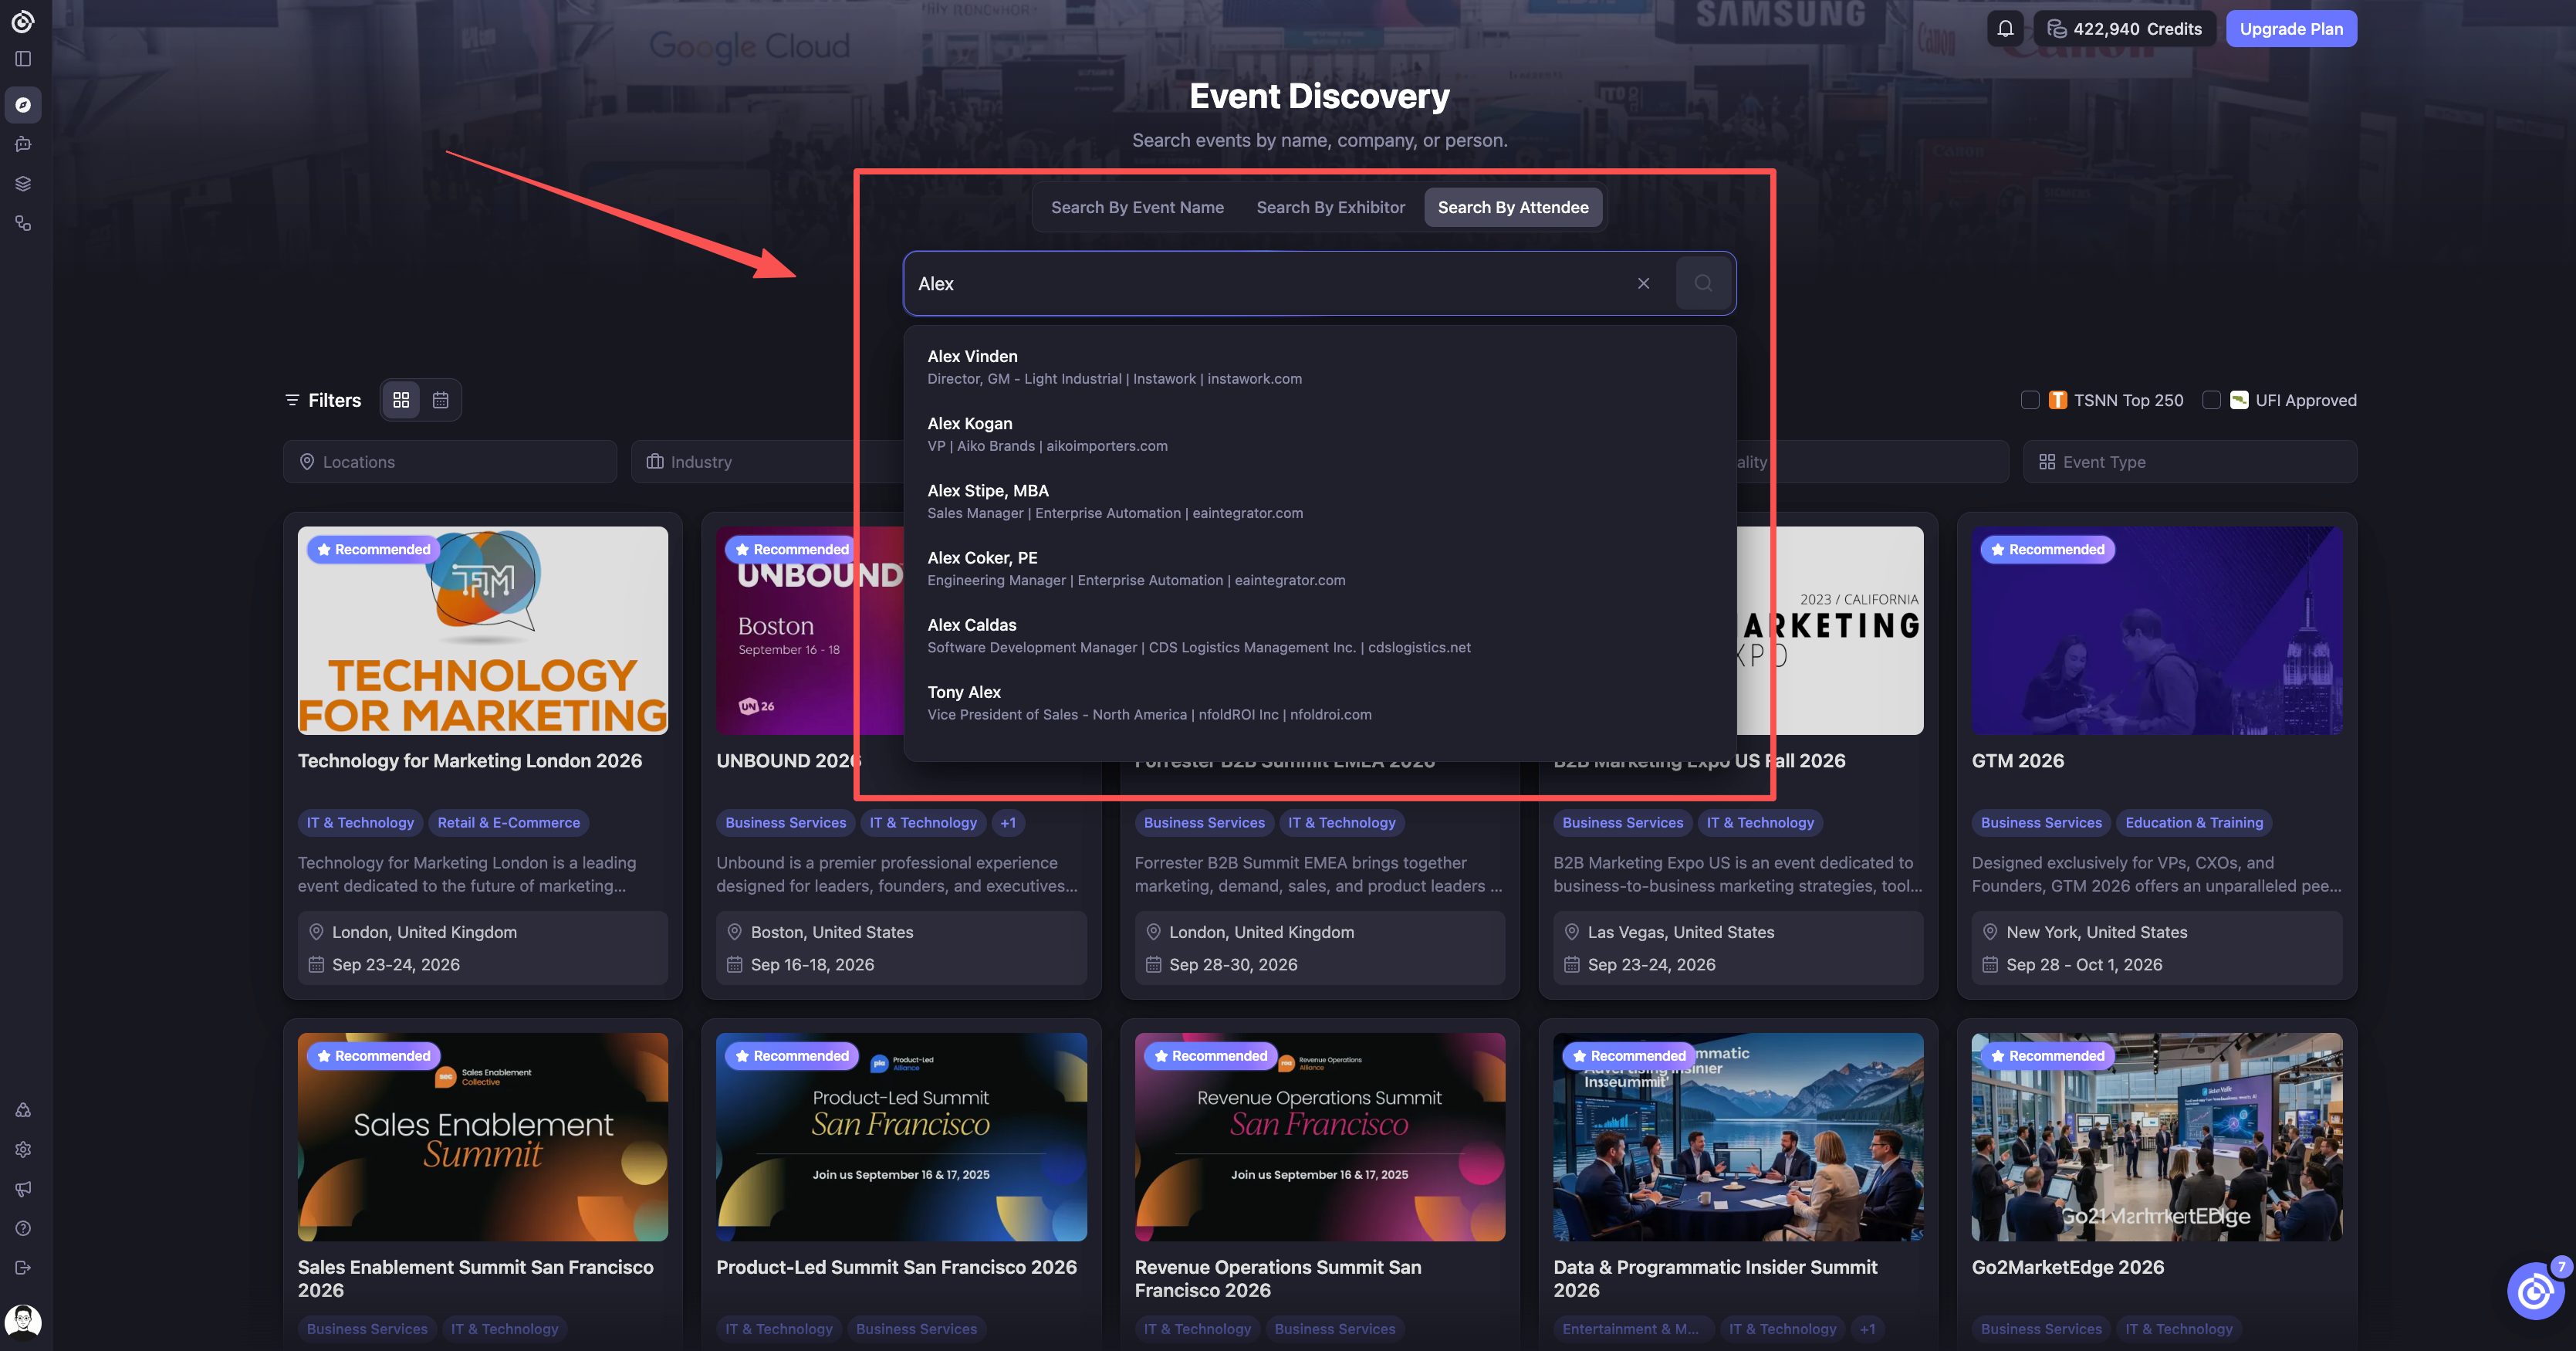The image size is (2576, 1351).
Task: Open the notifications bell
Action: [x=2005, y=29]
